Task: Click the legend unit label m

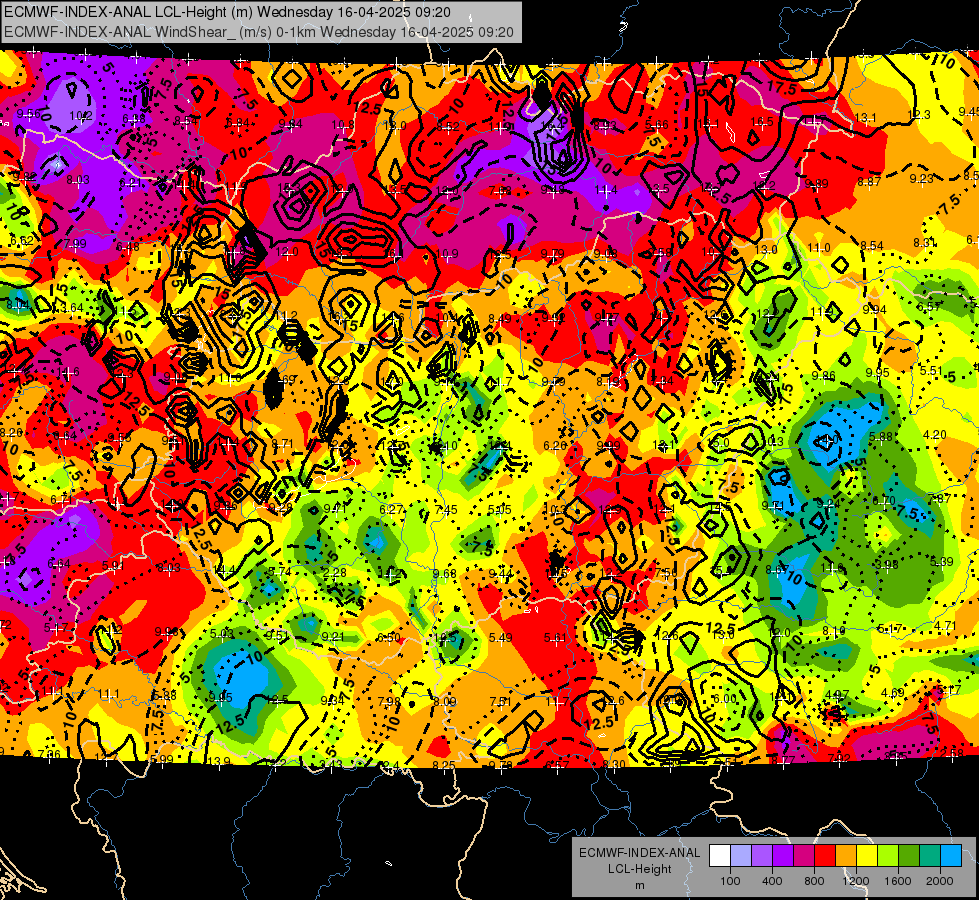Action: (639, 885)
